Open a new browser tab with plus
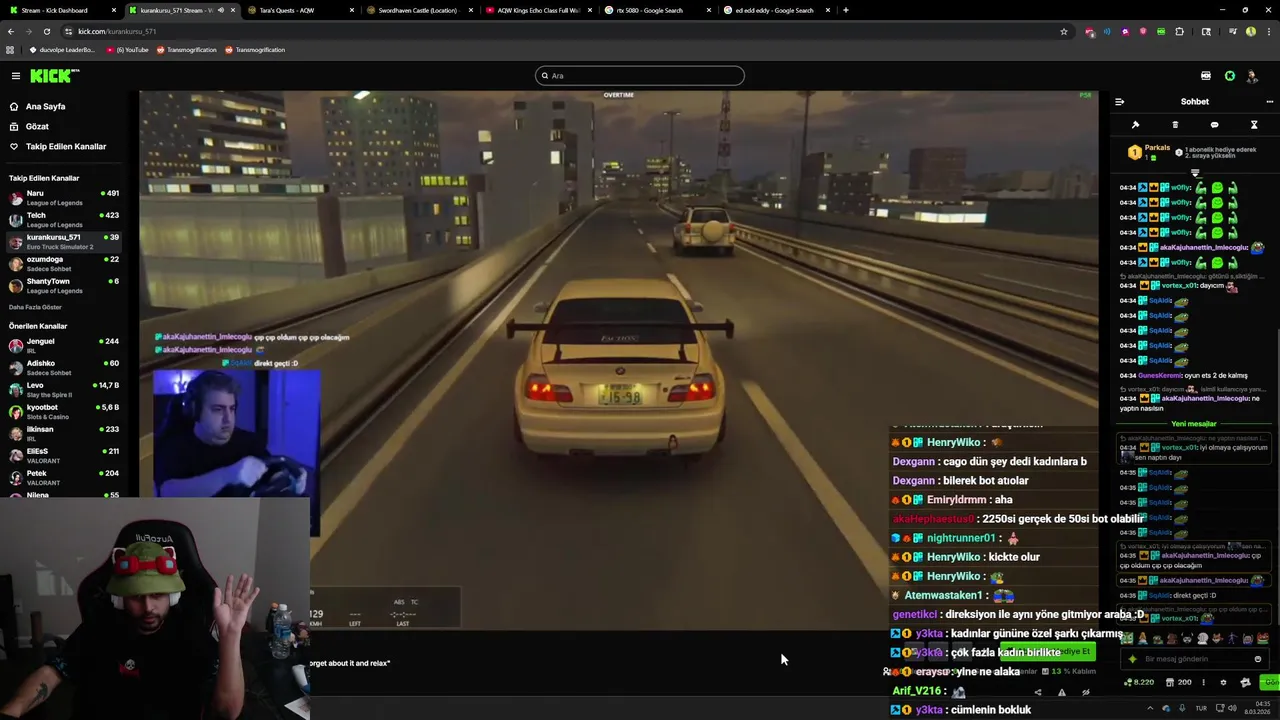This screenshot has height=720, width=1280. [846, 10]
